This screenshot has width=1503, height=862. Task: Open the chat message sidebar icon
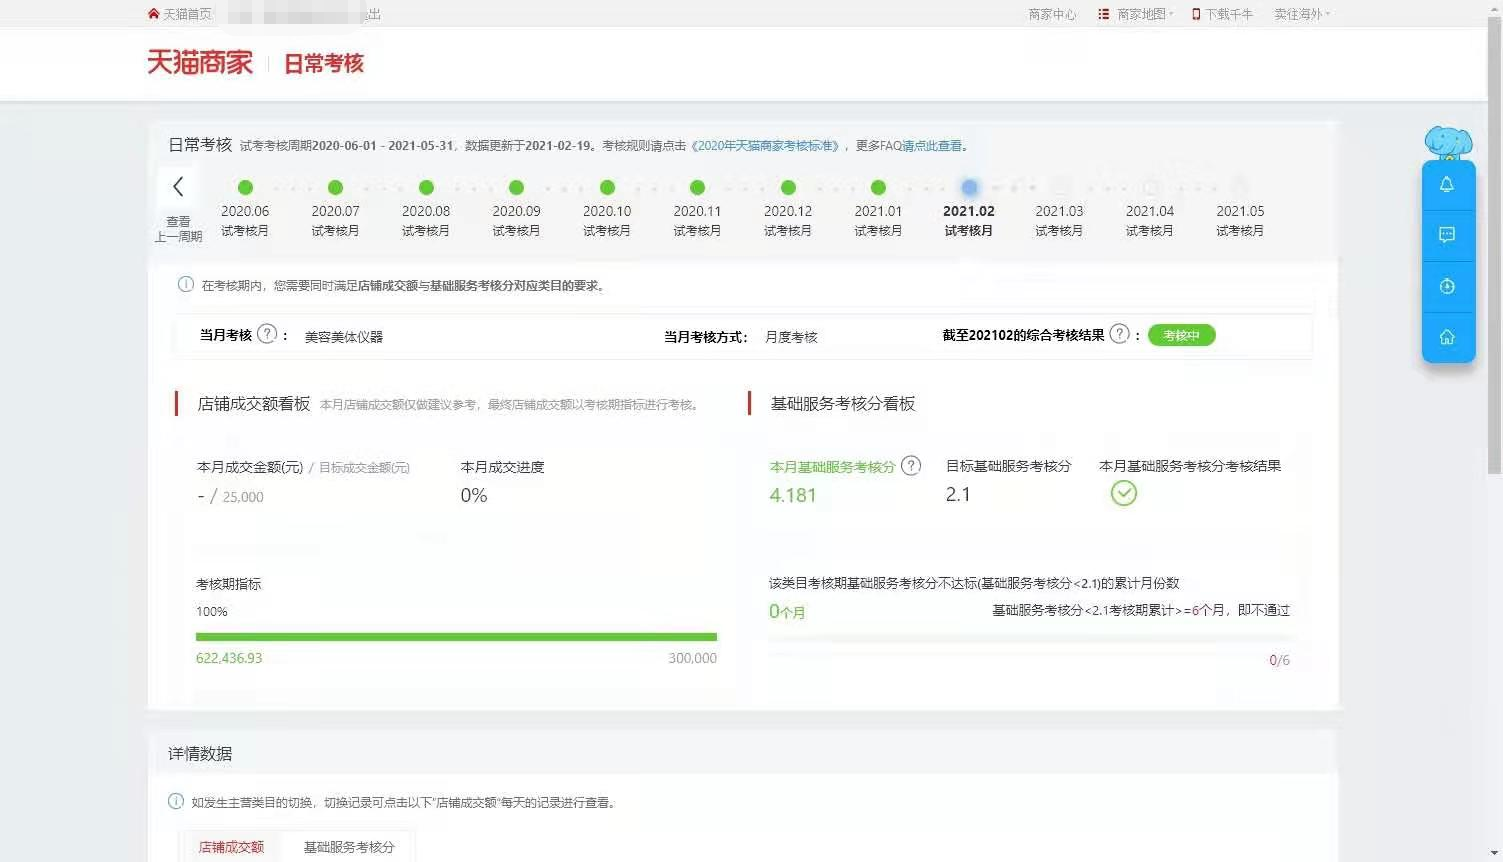1447,235
